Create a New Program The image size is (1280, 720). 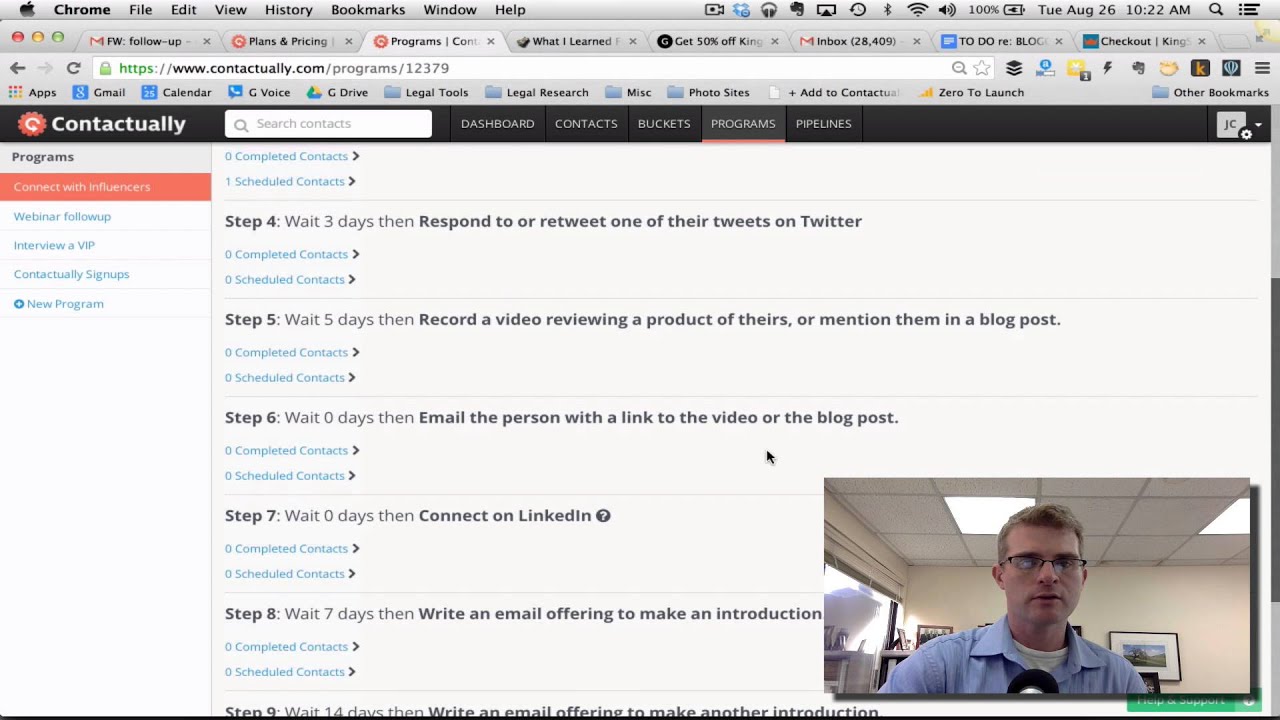(58, 304)
